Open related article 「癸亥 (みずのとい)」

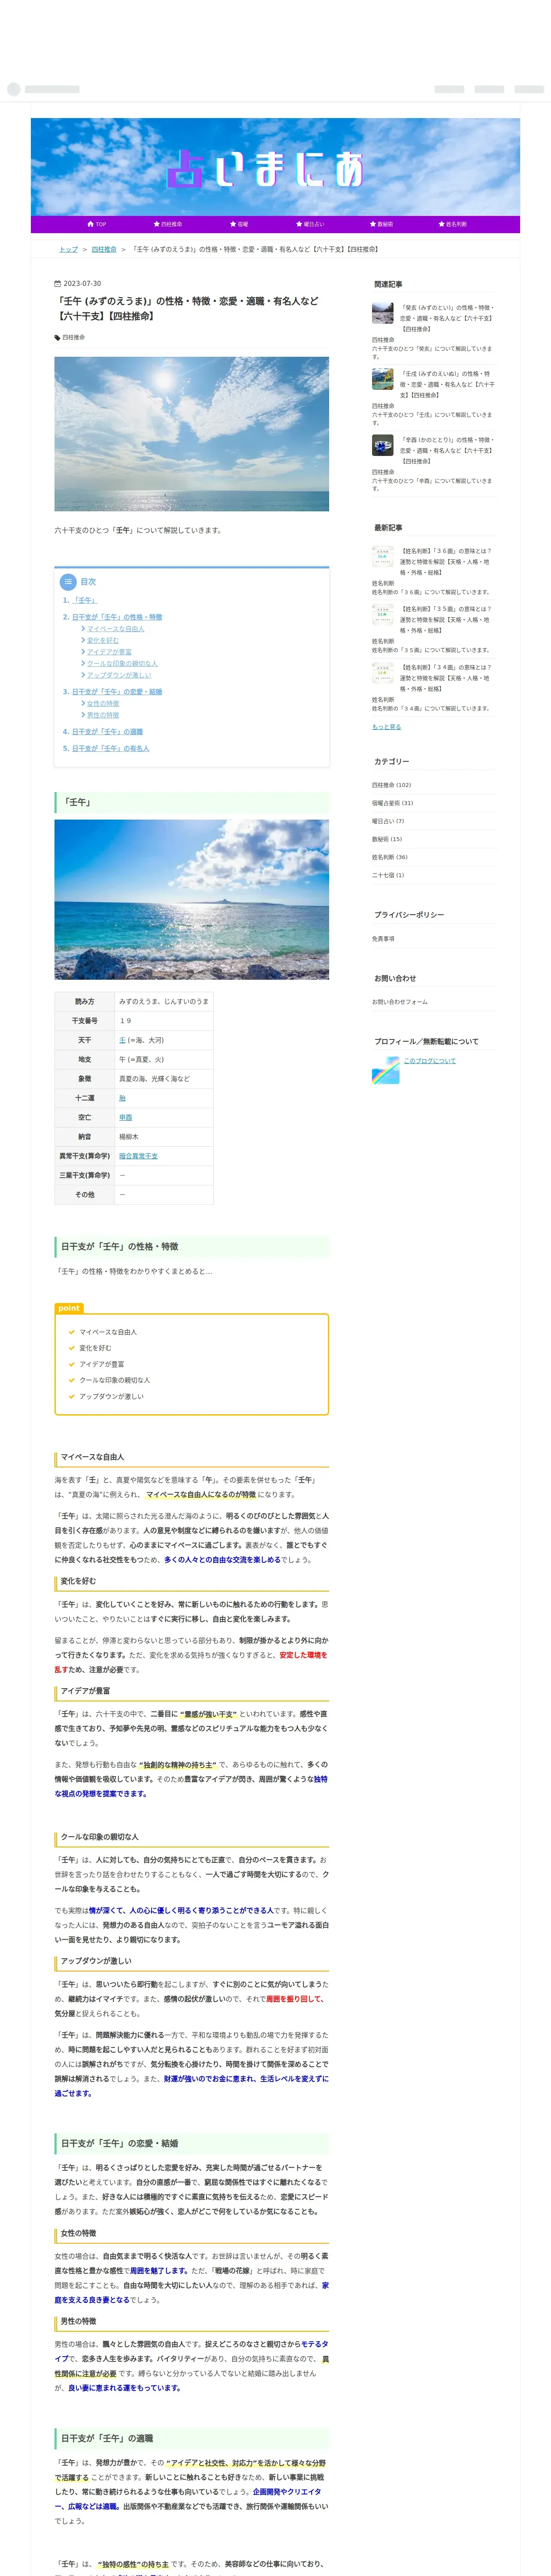(x=447, y=318)
